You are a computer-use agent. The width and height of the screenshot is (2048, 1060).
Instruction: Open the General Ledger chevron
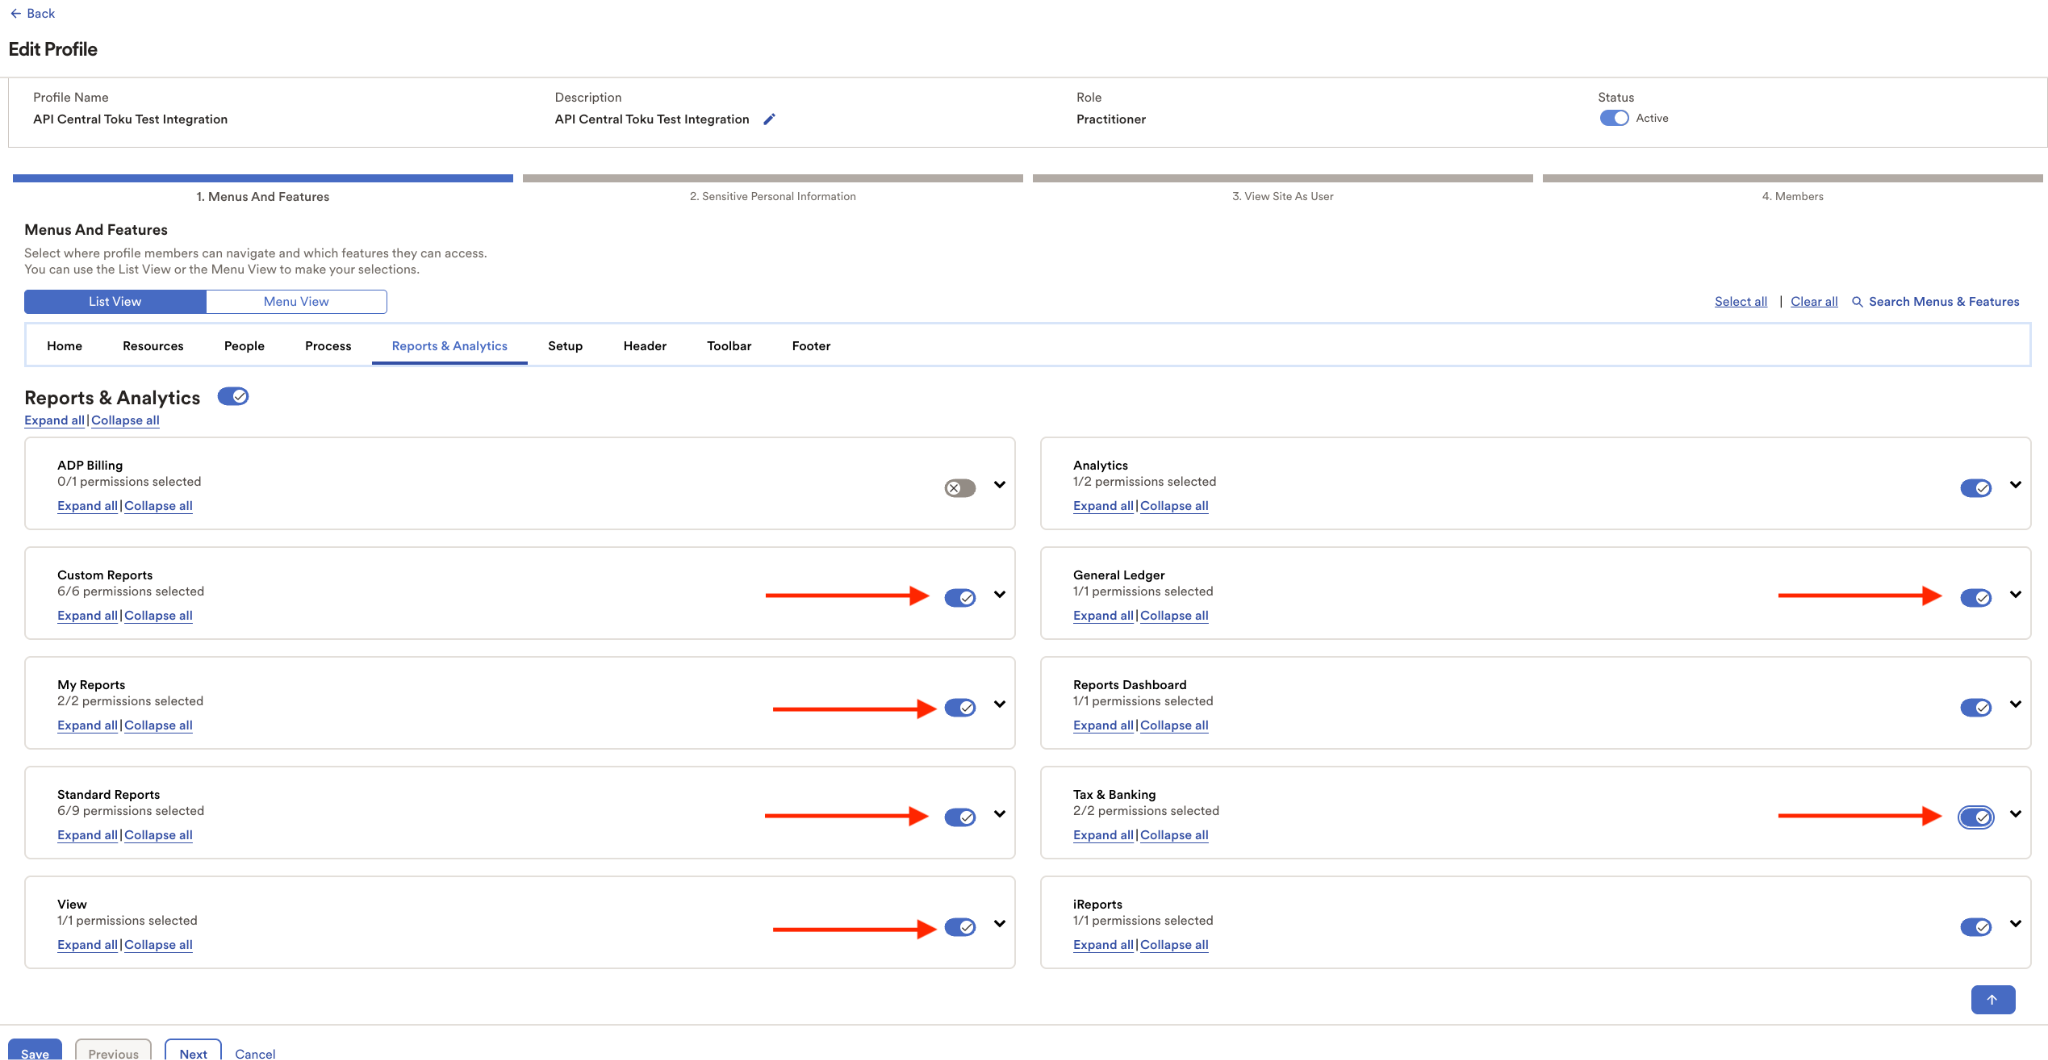pyautogui.click(x=2016, y=595)
